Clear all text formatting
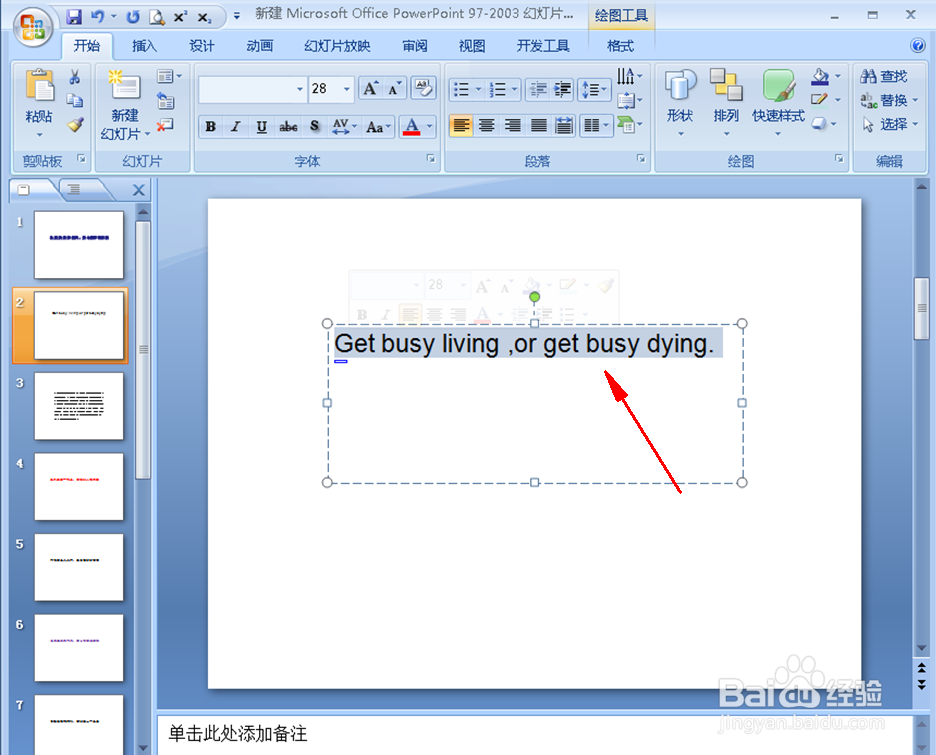936x755 pixels. (423, 88)
